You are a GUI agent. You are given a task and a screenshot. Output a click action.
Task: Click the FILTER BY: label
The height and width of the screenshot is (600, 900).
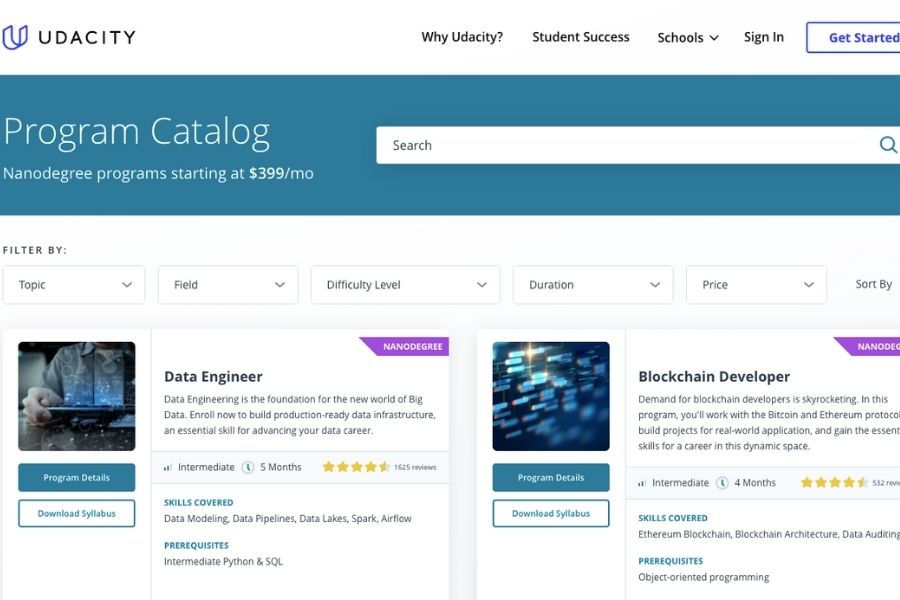[x=34, y=250]
